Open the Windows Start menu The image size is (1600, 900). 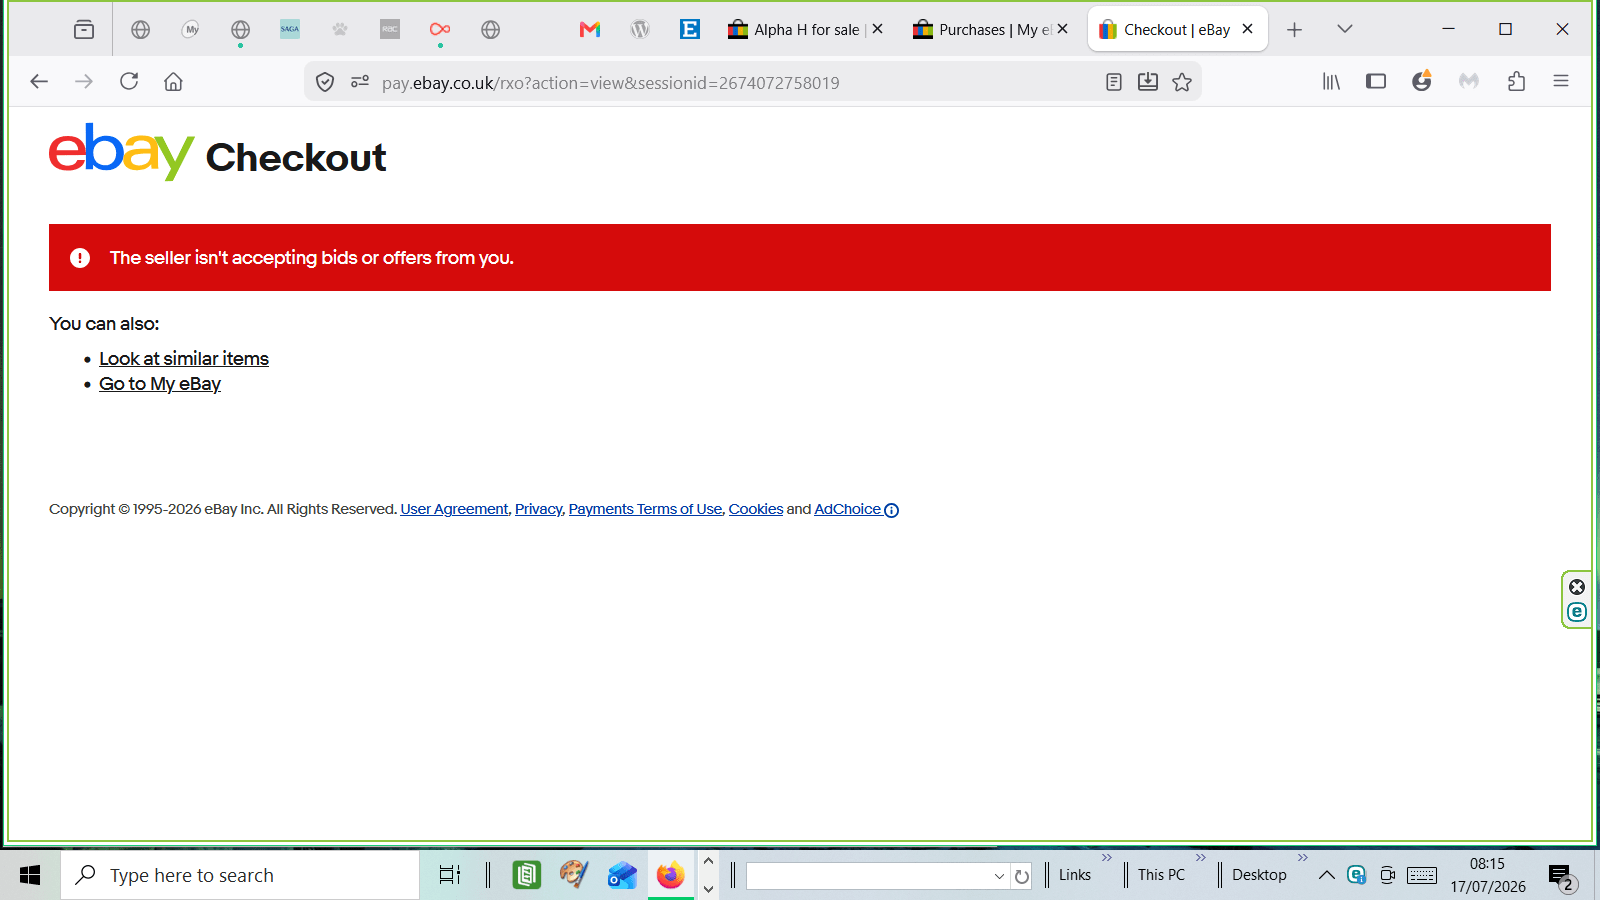[30, 875]
